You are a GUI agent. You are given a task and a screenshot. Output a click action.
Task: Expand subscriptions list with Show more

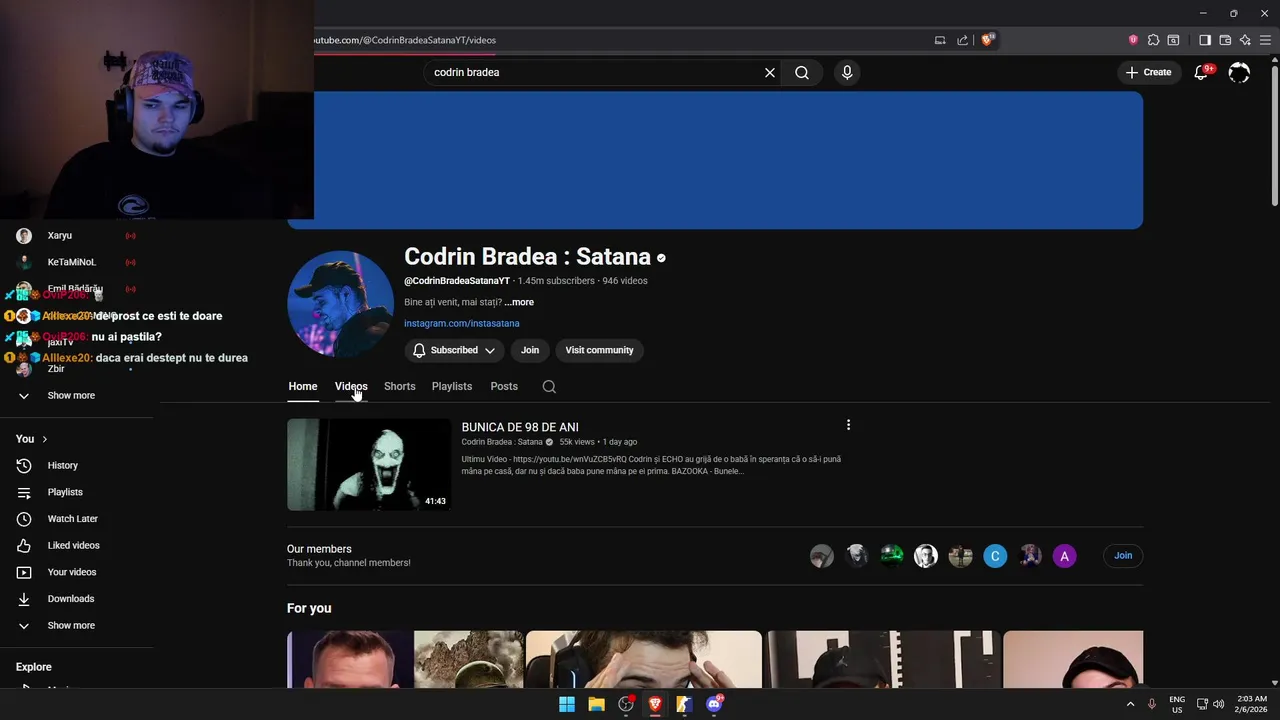[x=71, y=395]
